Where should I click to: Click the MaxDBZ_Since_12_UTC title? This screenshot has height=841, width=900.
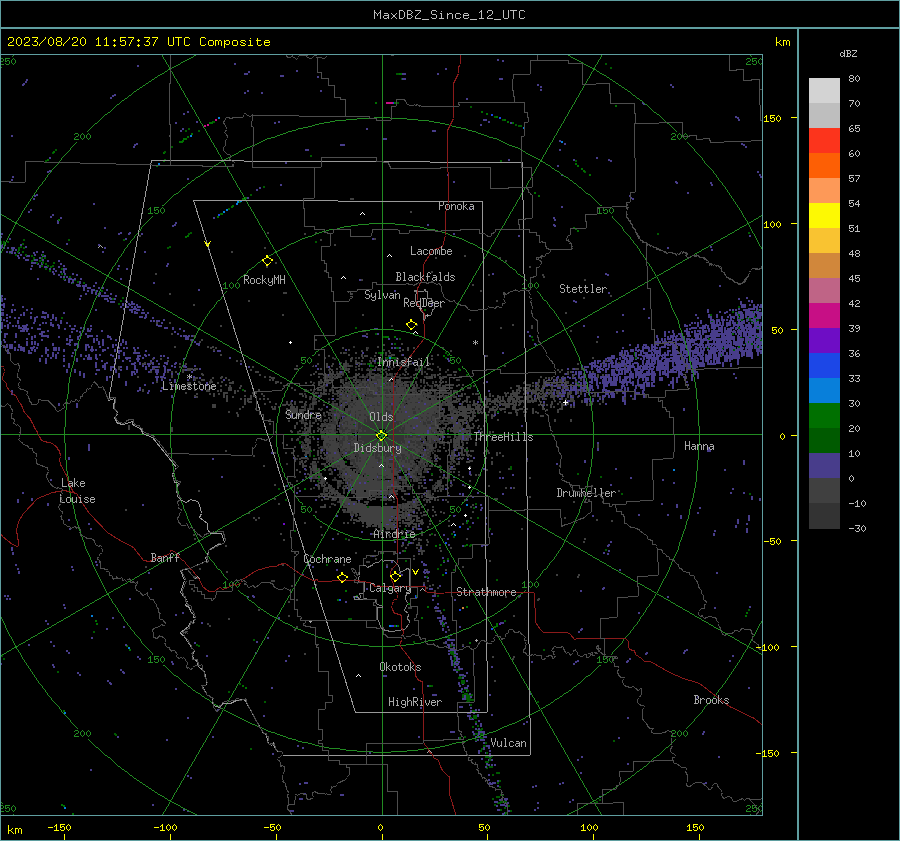click(449, 15)
